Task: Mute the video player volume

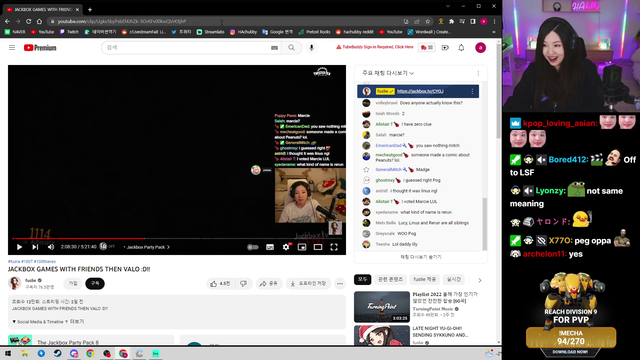Action: [51, 247]
